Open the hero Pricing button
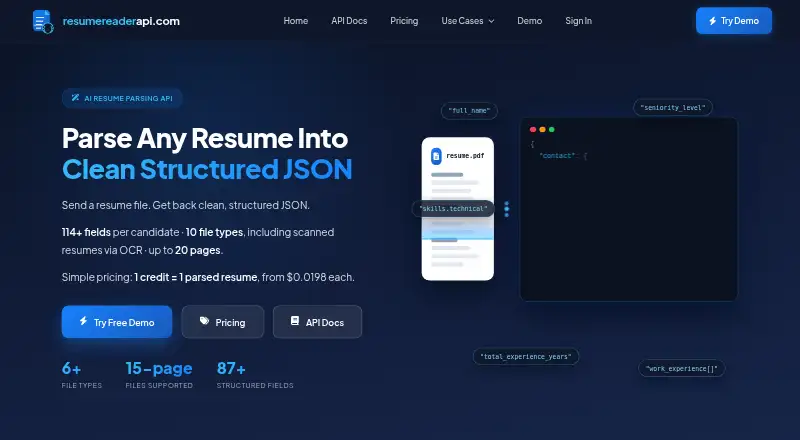 click(x=223, y=322)
